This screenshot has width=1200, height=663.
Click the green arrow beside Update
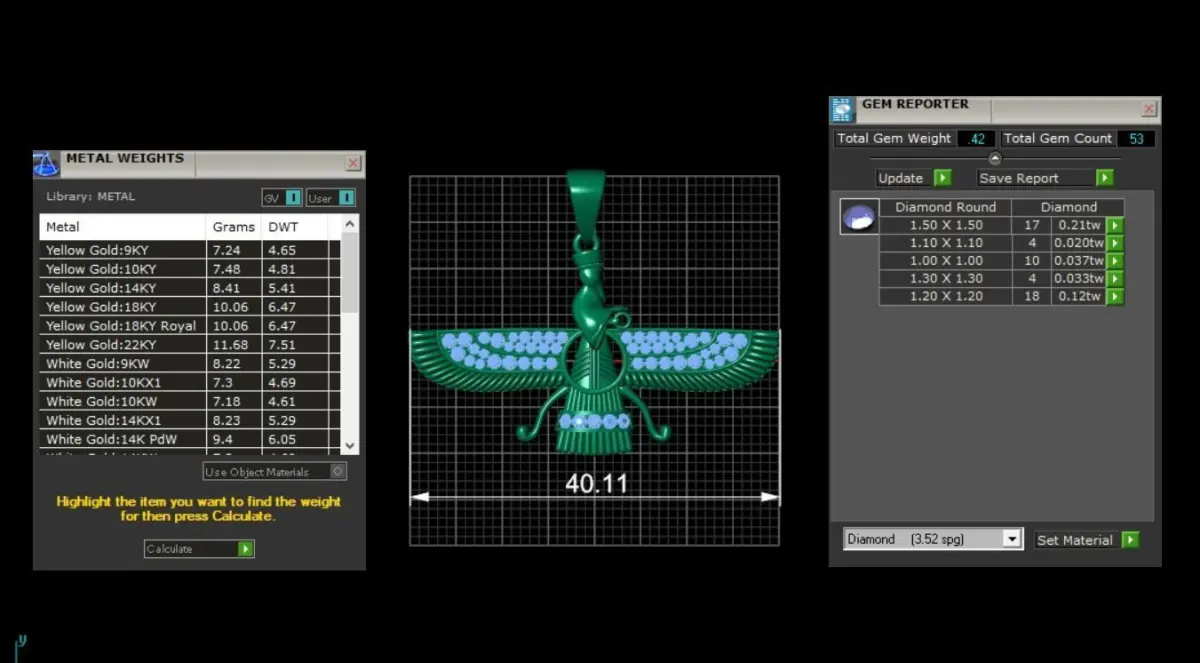[x=942, y=178]
